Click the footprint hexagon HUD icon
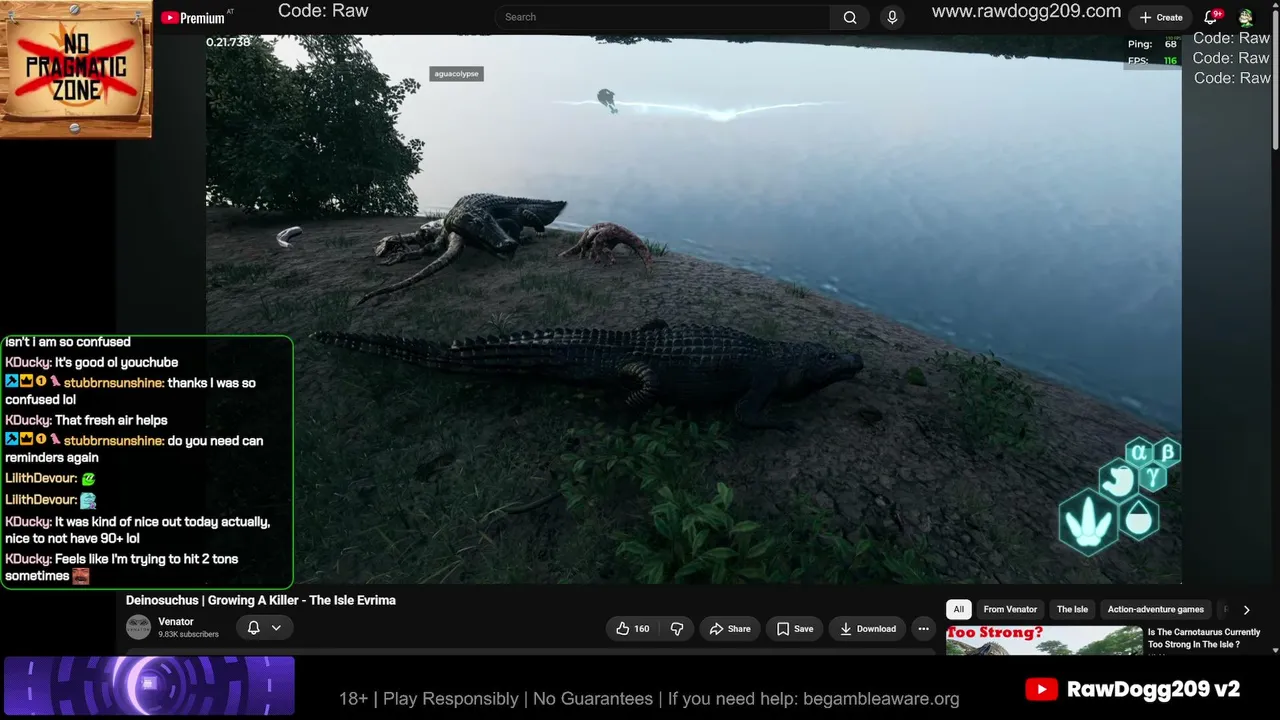Image resolution: width=1280 pixels, height=720 pixels. click(1087, 520)
